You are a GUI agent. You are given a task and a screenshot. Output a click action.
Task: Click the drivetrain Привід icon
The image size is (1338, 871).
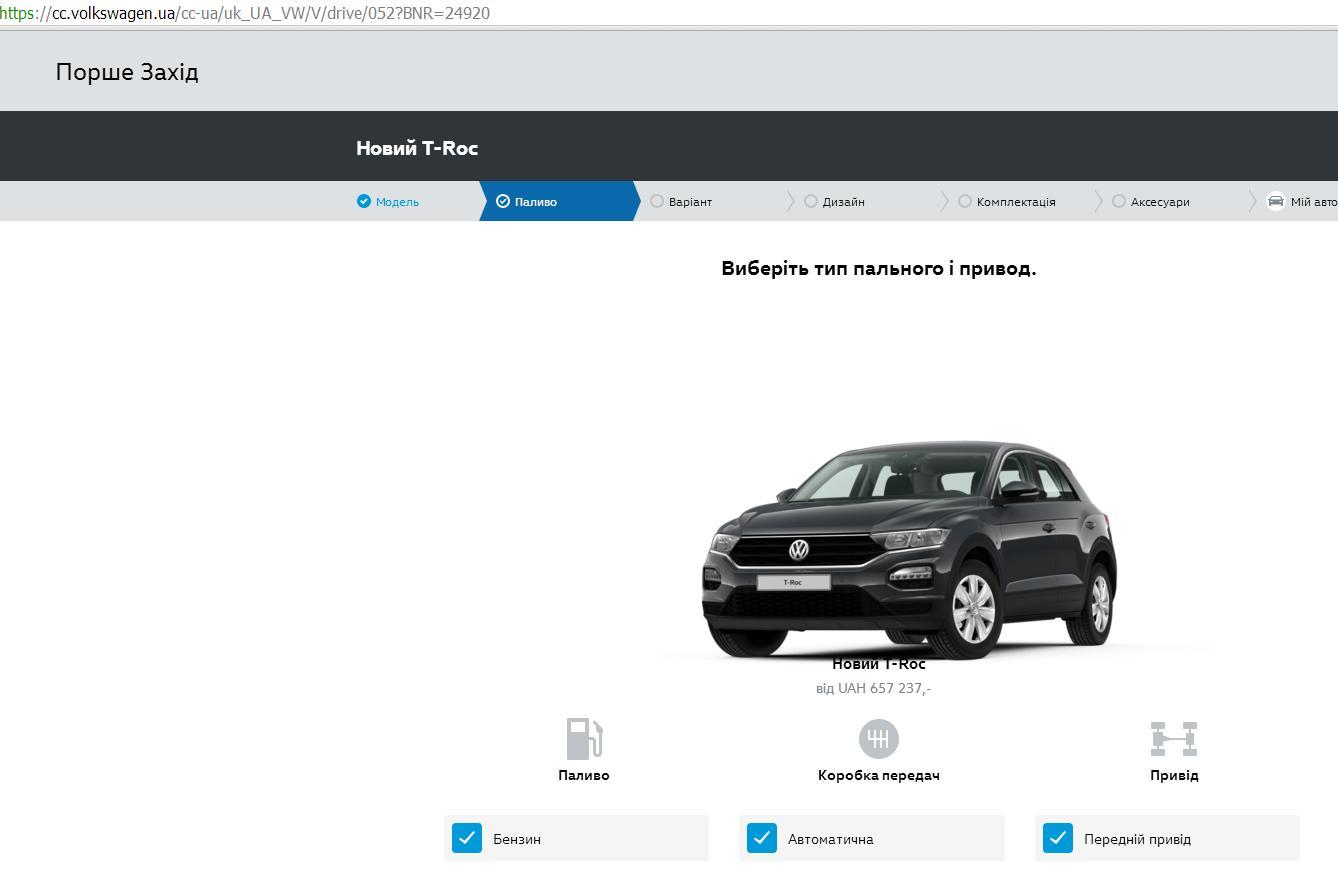[1173, 739]
